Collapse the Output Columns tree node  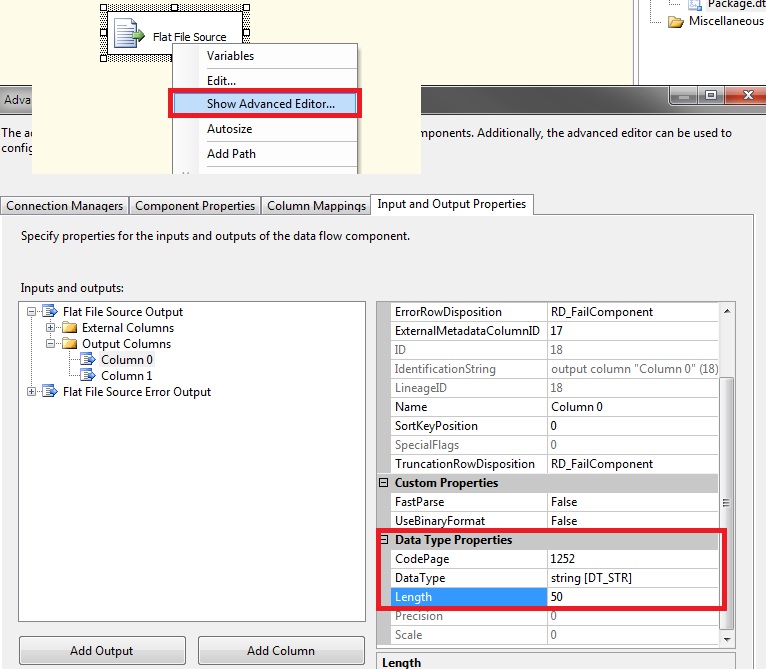(x=50, y=344)
